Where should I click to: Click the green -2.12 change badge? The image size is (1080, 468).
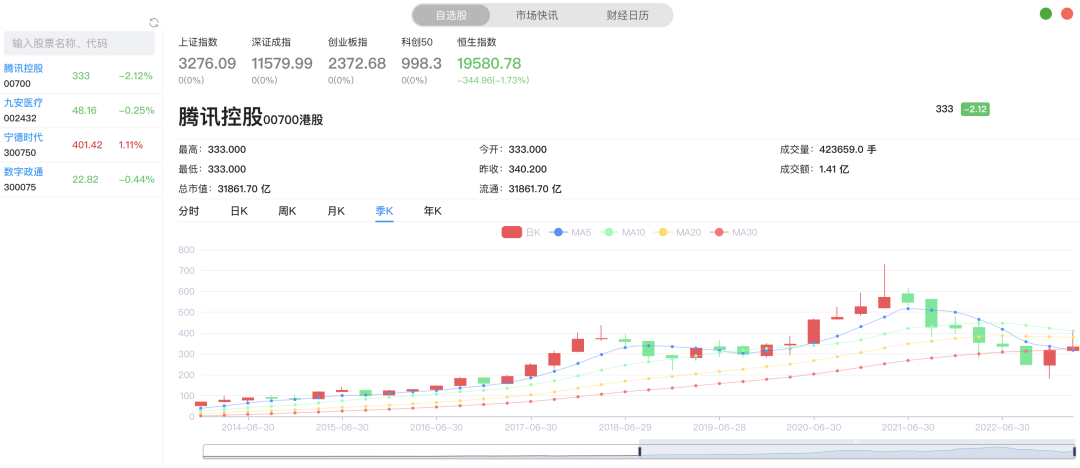point(975,109)
